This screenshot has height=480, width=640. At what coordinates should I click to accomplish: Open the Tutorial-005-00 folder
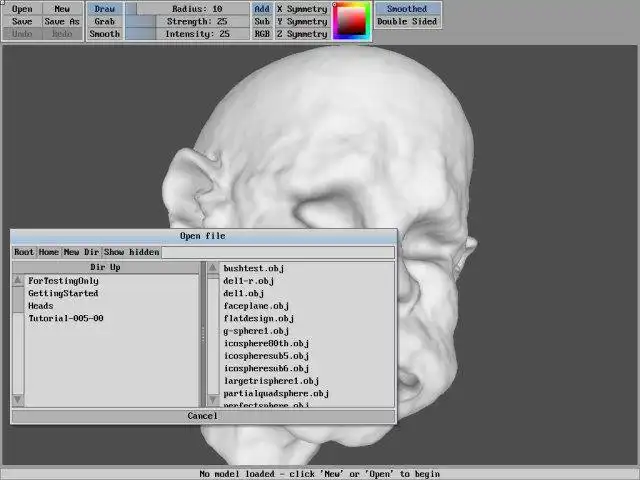(x=66, y=318)
